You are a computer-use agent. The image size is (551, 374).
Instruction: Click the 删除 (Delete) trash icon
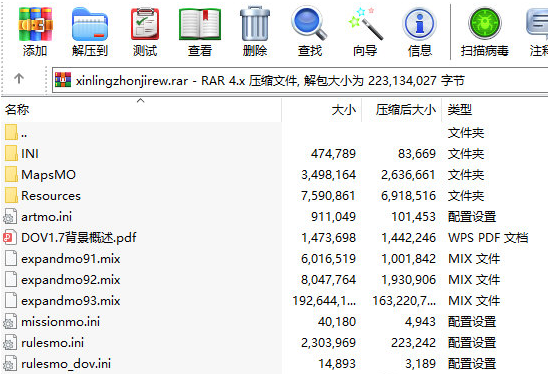point(255,24)
